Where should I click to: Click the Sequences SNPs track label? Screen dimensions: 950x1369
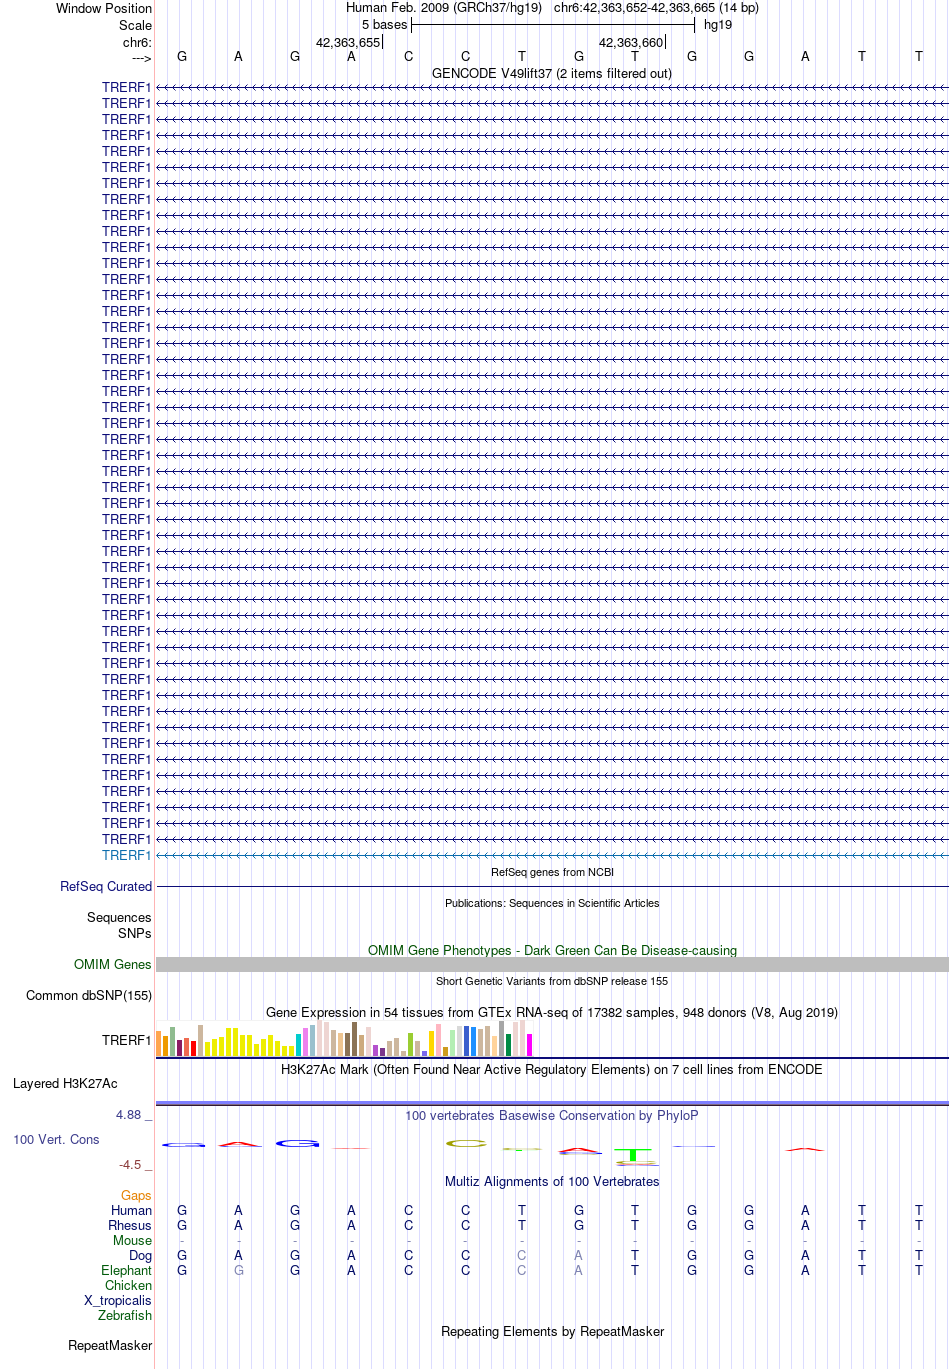tap(119, 925)
